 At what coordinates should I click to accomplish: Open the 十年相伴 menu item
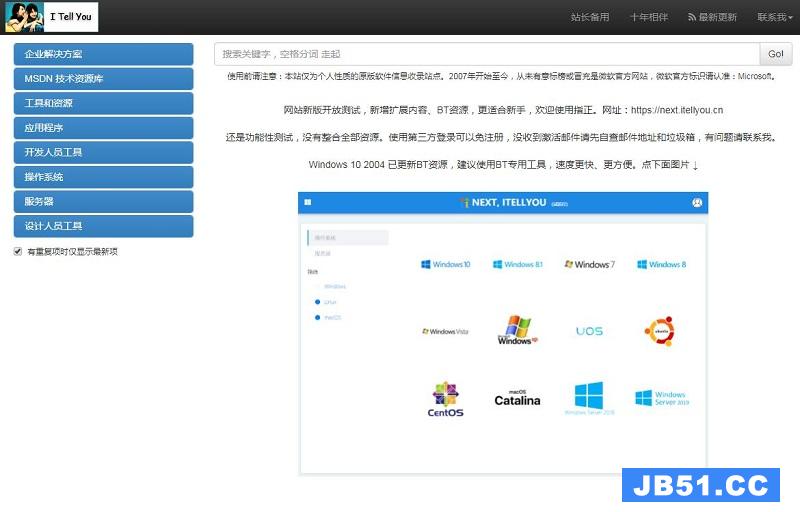click(x=648, y=17)
